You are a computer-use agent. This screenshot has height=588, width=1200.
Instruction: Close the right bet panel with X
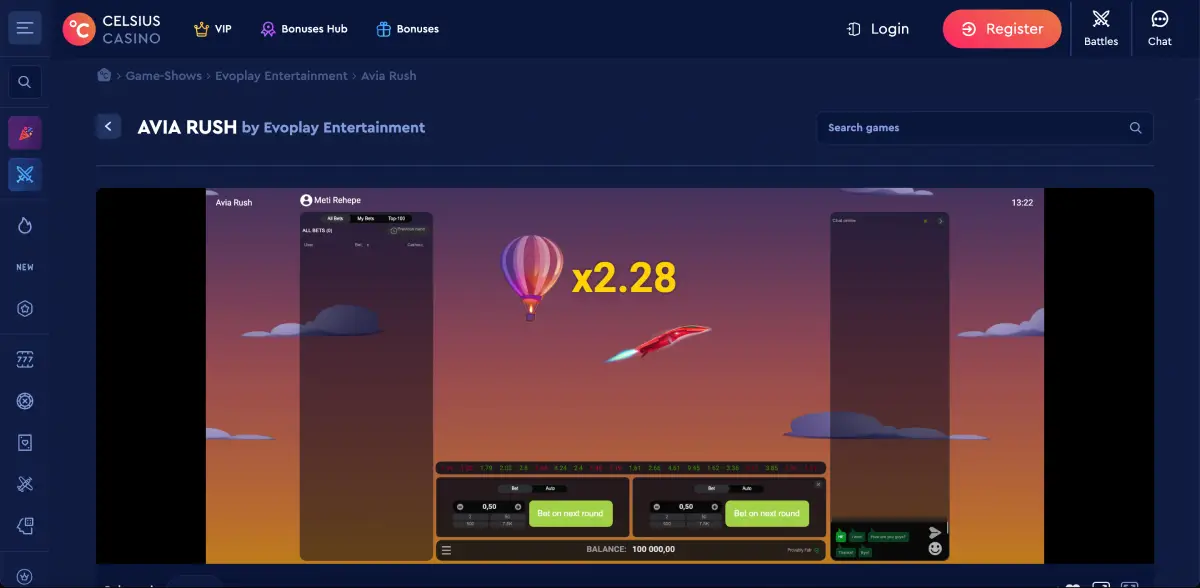[x=818, y=484]
